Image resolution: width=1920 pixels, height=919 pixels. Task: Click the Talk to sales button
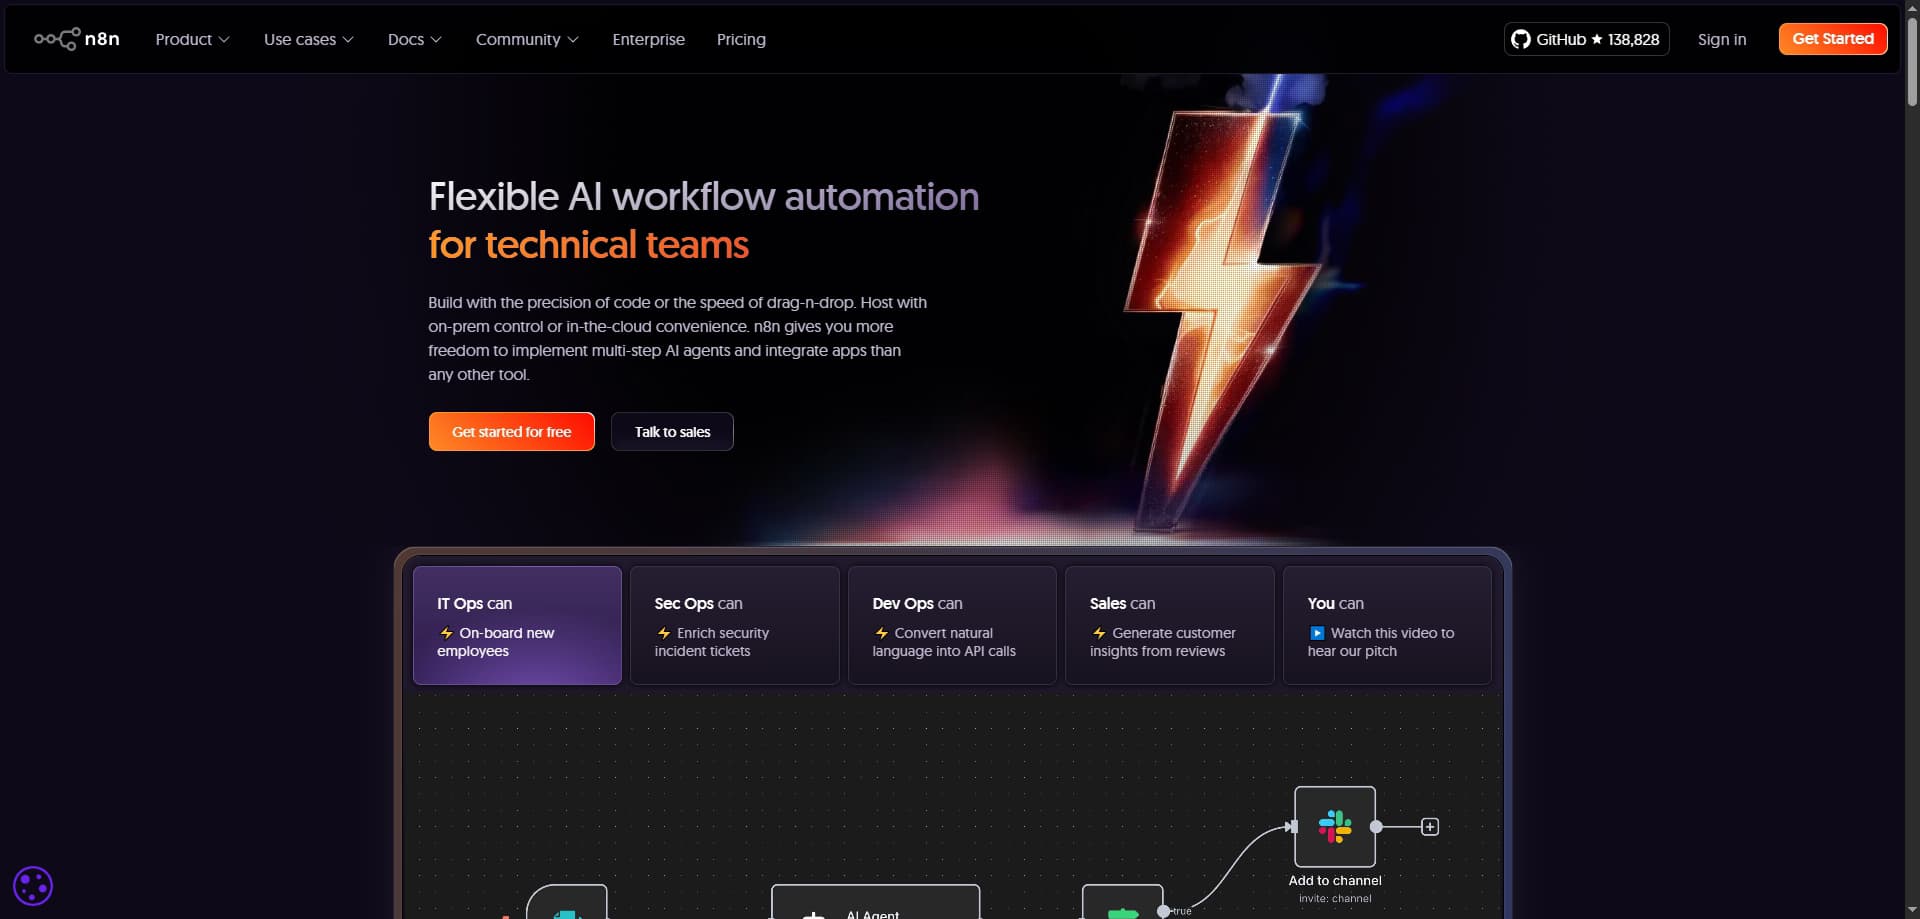click(x=672, y=432)
